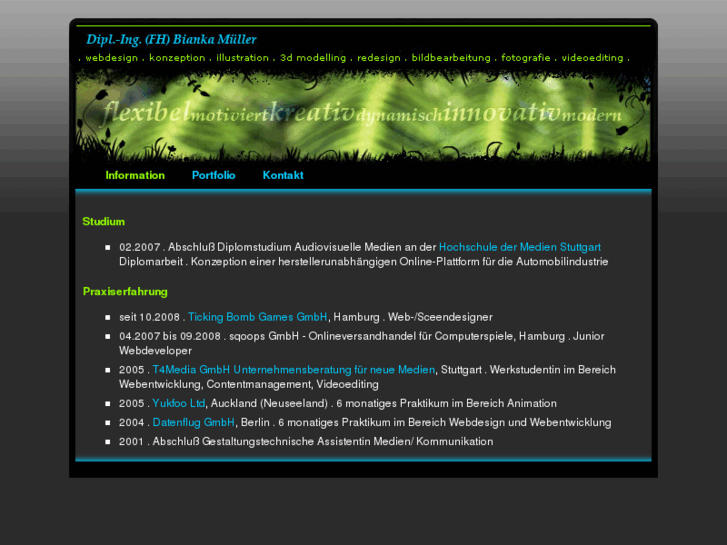Open the Information menu item
The width and height of the screenshot is (727, 545).
(135, 175)
